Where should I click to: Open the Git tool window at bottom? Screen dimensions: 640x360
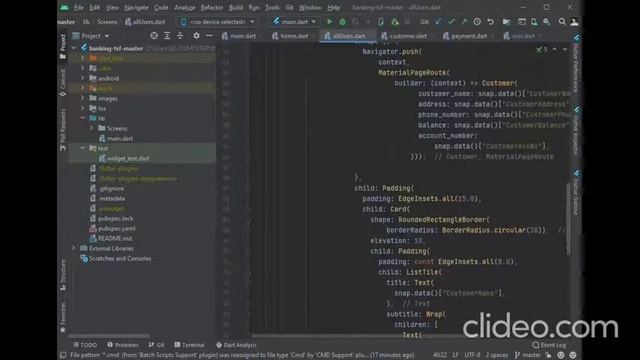coord(157,345)
